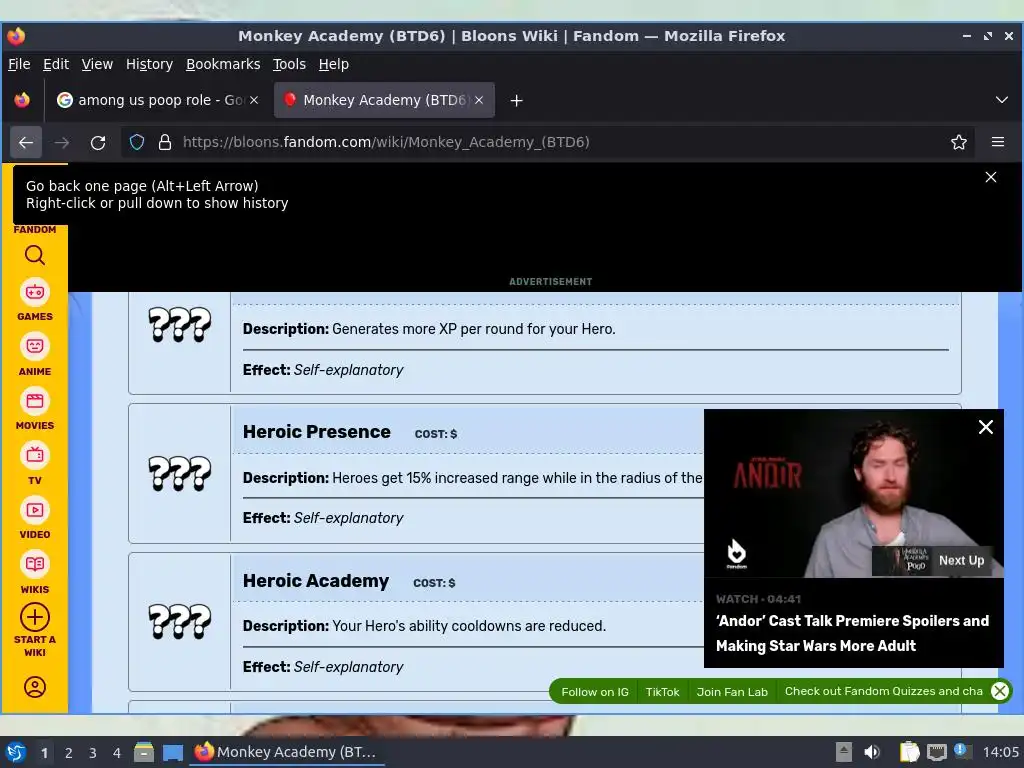Open the Bookmarks menu
Image resolution: width=1024 pixels, height=768 pixels.
[223, 64]
